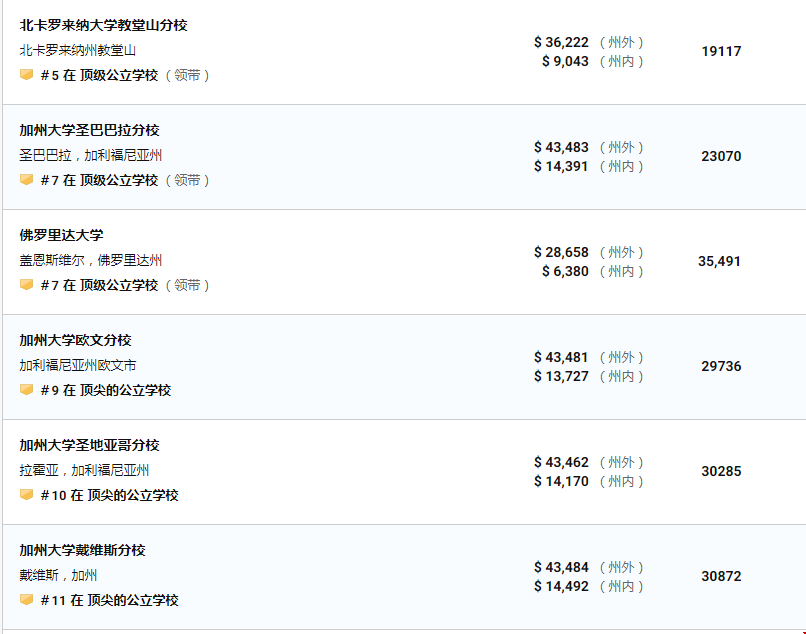Open 加州大学戴维斯分校 school link
806x634 pixels.
pos(82,550)
